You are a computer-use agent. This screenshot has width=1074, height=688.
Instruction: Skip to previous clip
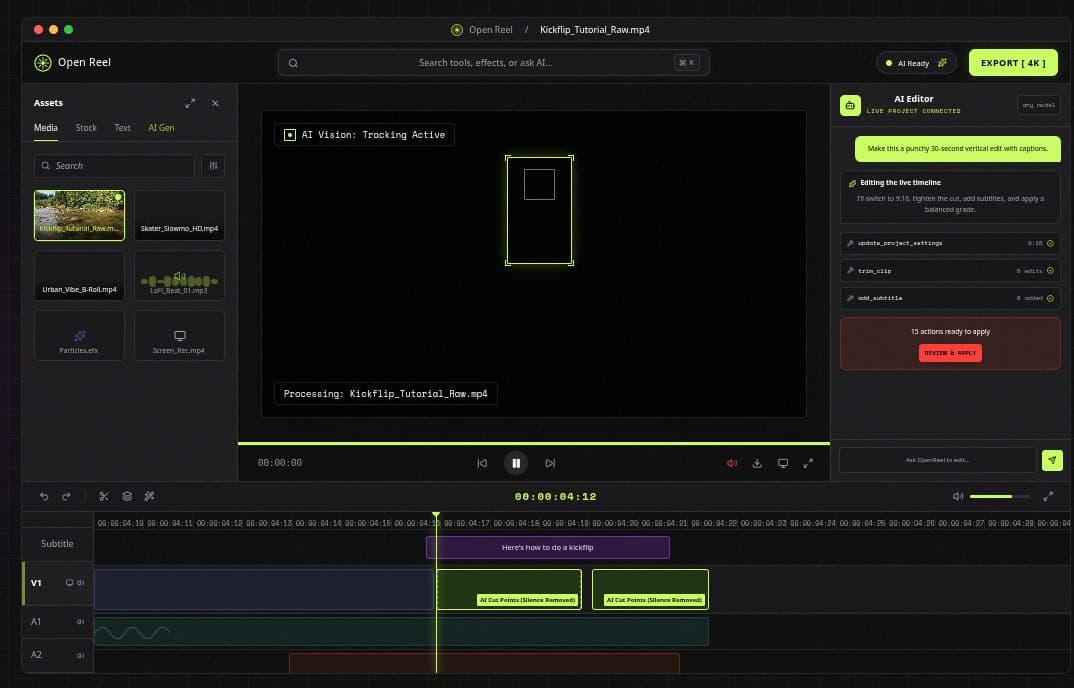click(482, 463)
